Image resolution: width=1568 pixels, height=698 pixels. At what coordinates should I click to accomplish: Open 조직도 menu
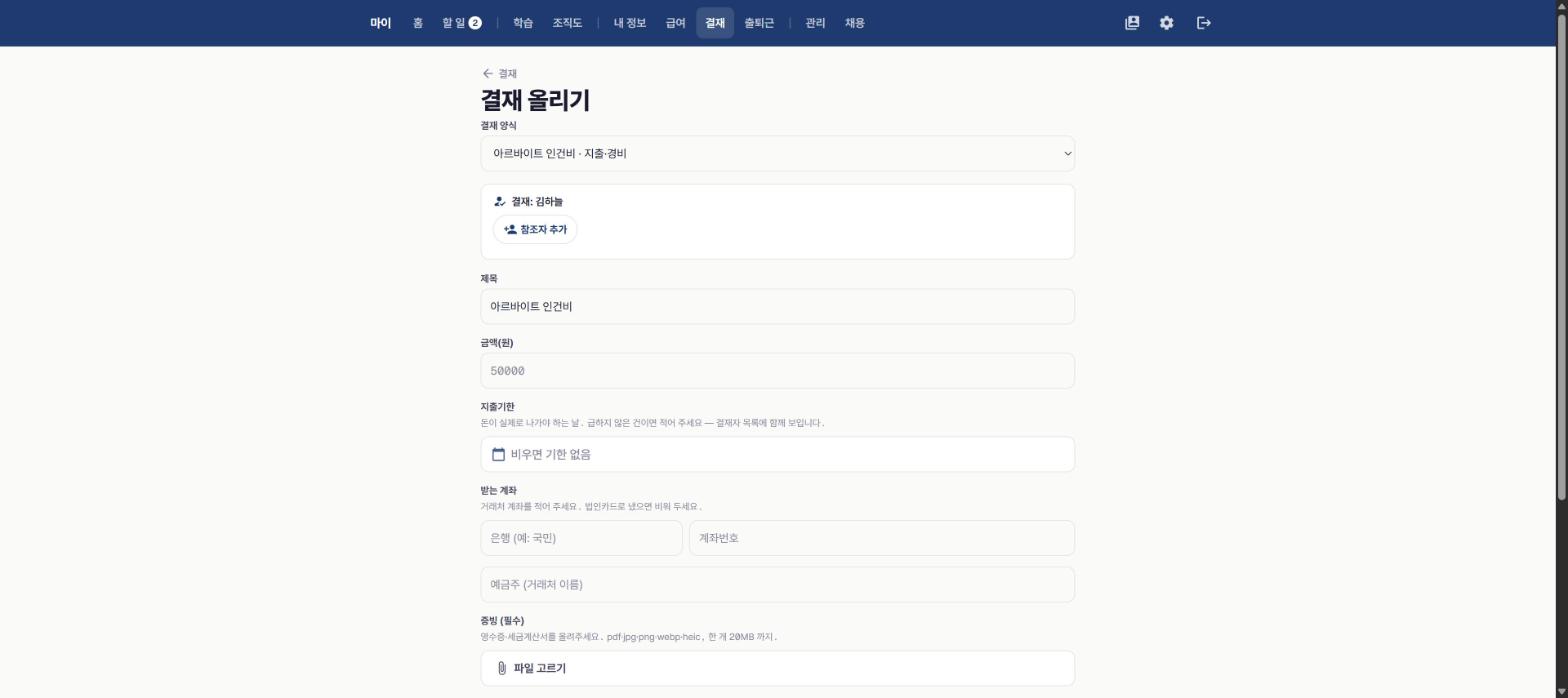567,23
